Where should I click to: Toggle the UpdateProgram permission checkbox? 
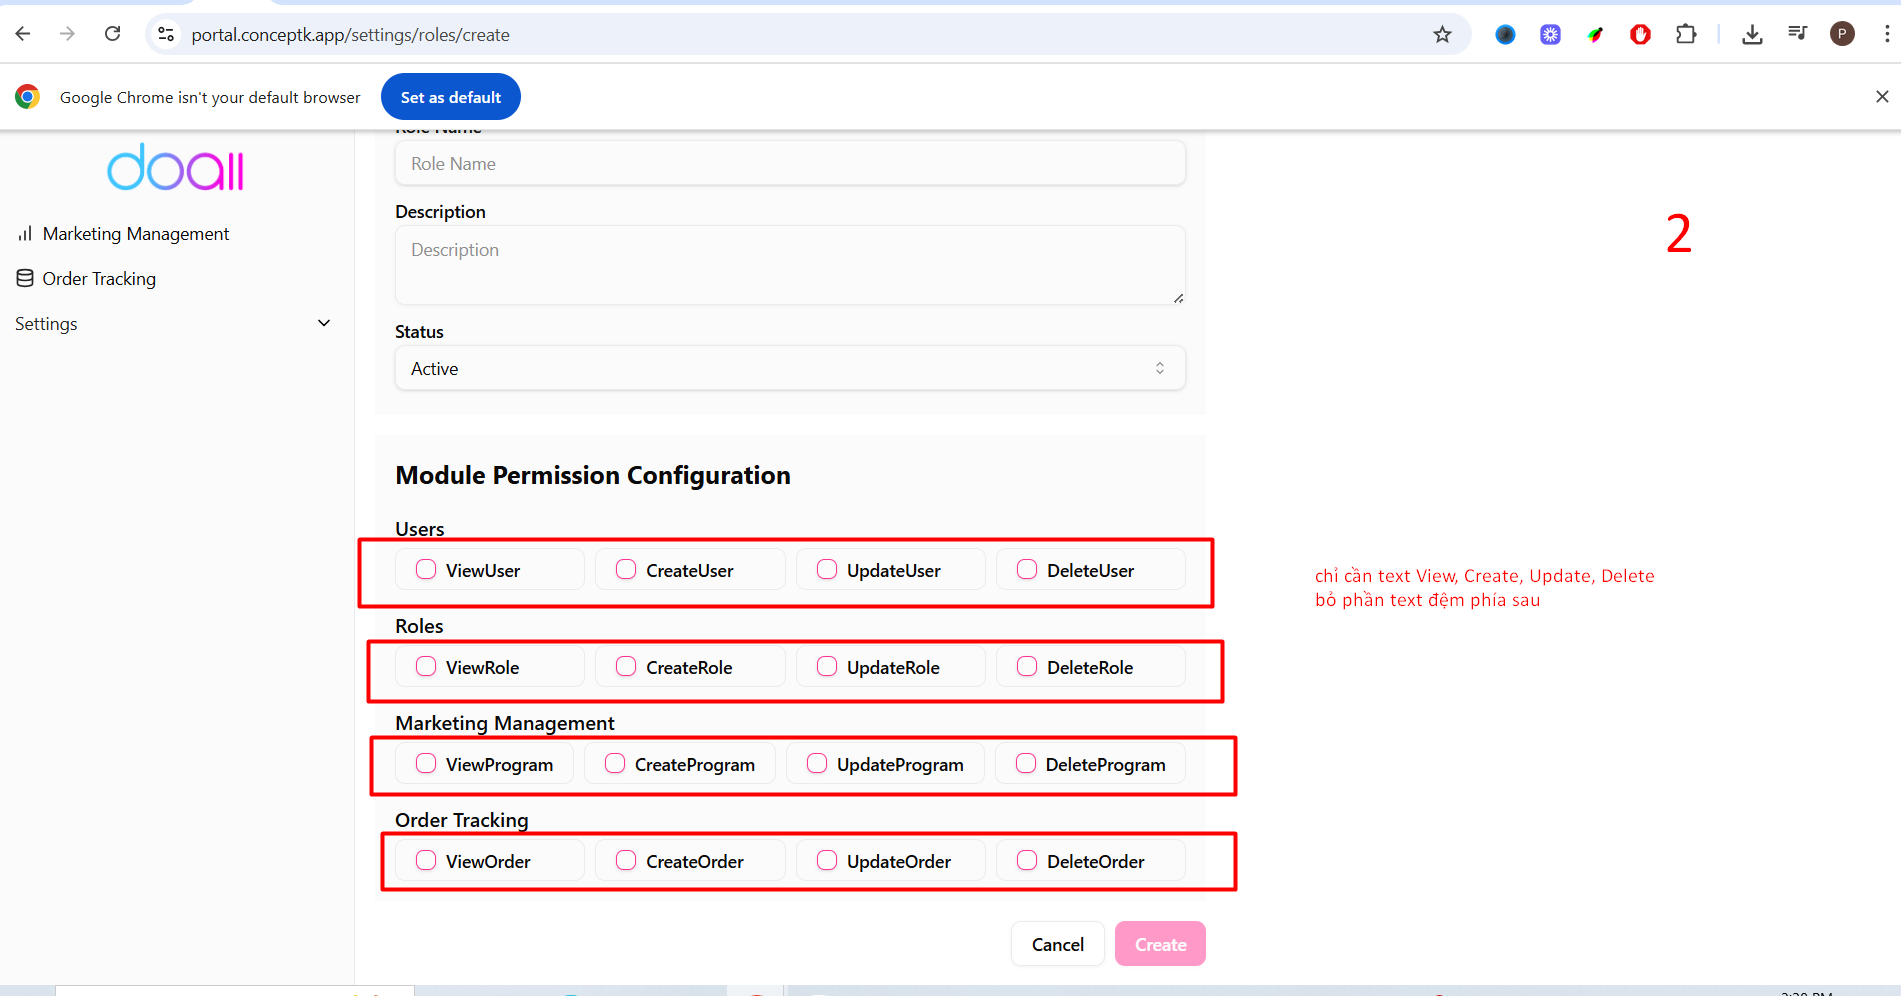[817, 764]
